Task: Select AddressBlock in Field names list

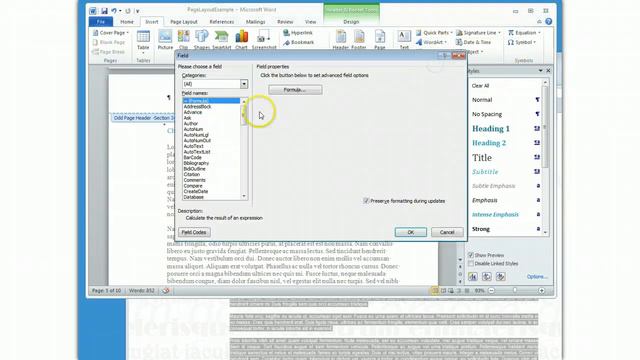Action: (x=198, y=107)
